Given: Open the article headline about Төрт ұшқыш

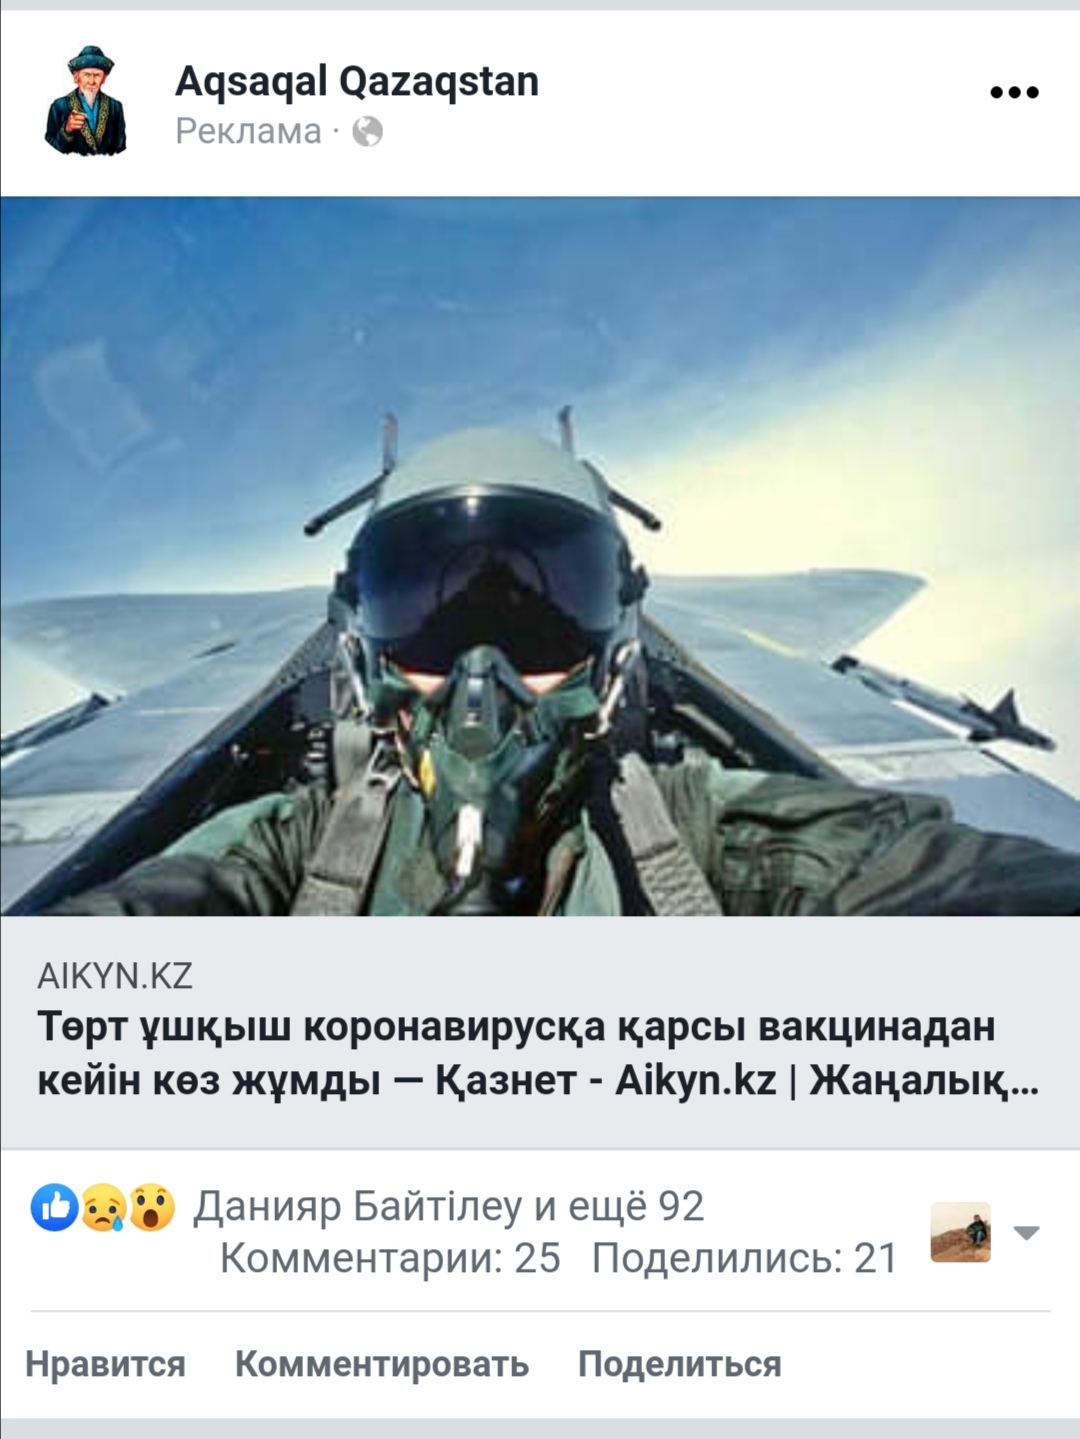Looking at the screenshot, I should click(538, 1053).
